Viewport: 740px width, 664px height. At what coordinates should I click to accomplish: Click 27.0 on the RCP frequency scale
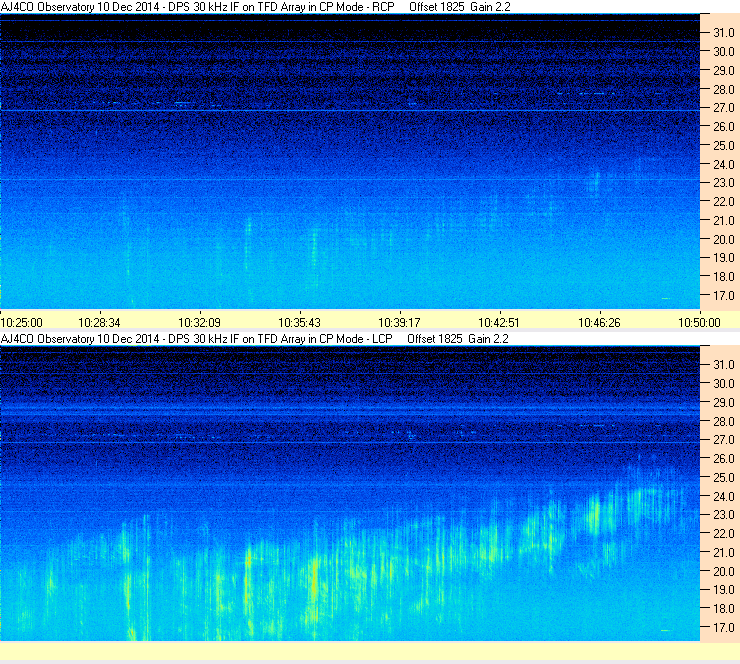point(723,108)
